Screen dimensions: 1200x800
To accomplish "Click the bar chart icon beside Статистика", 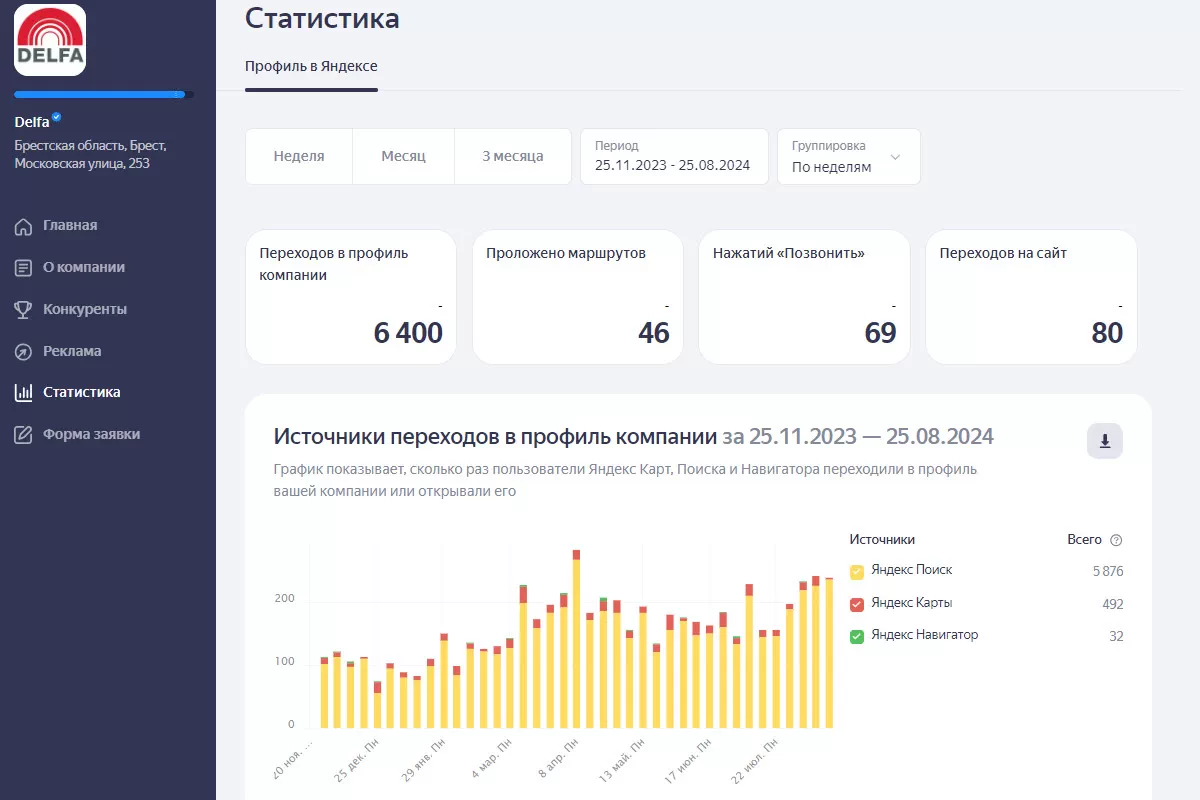I will pos(24,393).
